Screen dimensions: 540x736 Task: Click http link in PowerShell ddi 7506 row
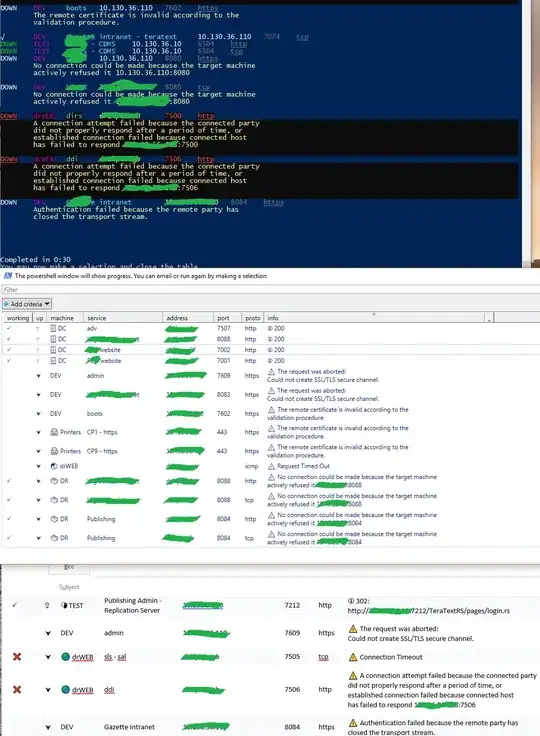[206, 159]
